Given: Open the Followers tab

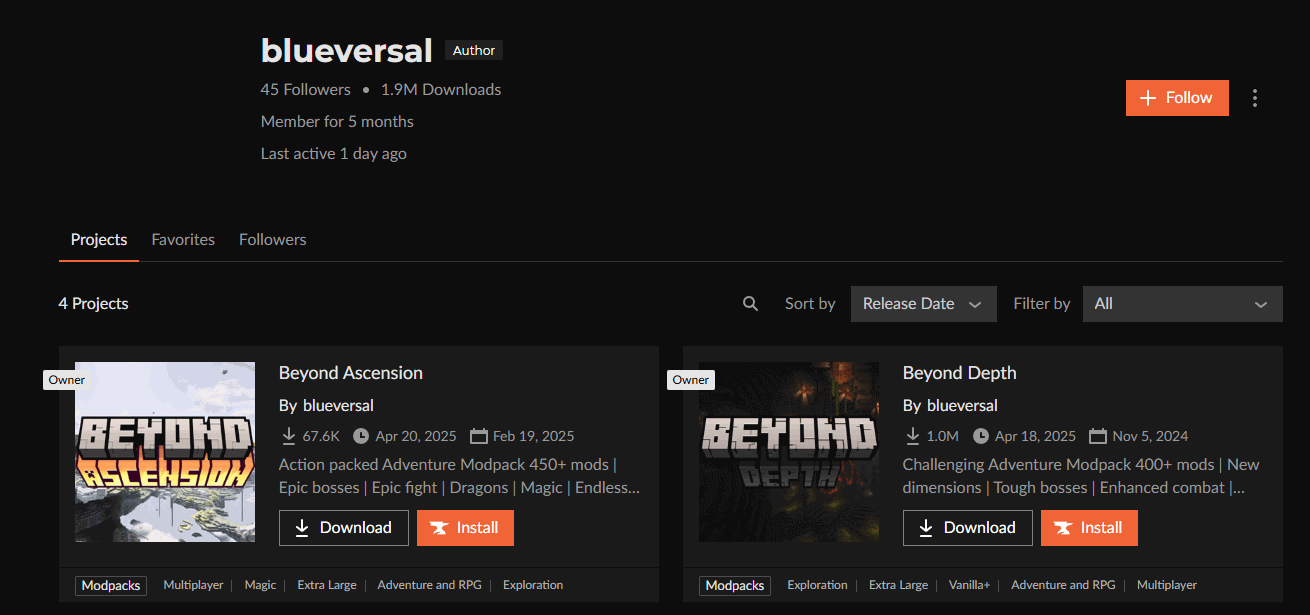Looking at the screenshot, I should tap(272, 240).
